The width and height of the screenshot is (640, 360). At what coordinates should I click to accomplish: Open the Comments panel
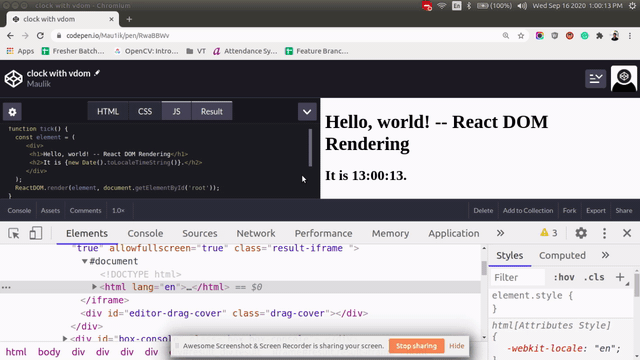[x=85, y=211]
